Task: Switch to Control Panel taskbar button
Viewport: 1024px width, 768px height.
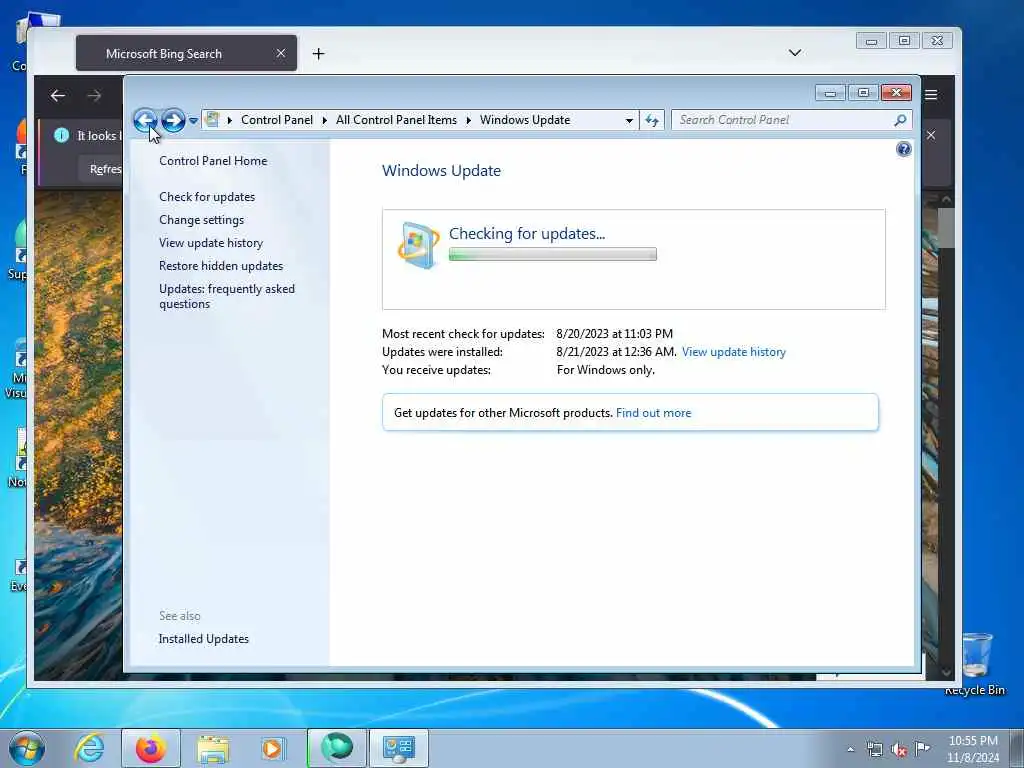Action: (399, 748)
